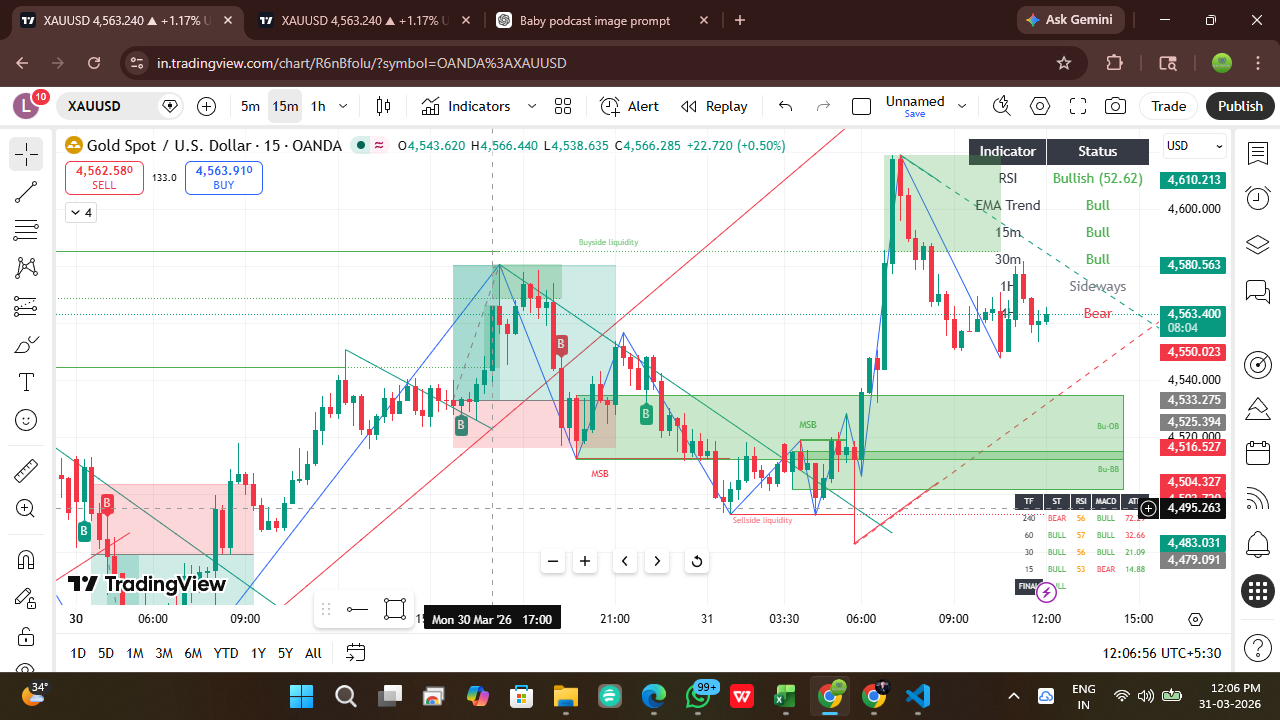Click the Mon 30 Mar date field
1280x720 pixels.
[x=491, y=618]
